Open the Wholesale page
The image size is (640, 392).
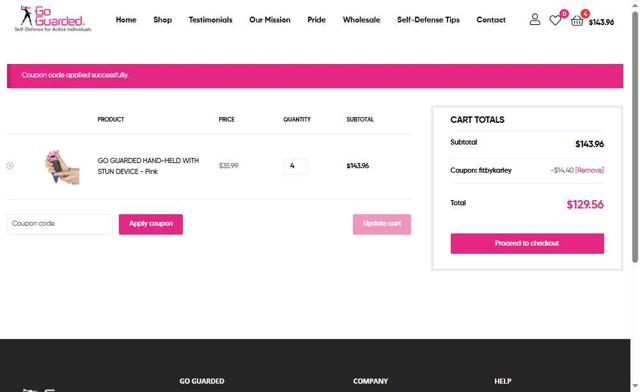click(x=361, y=20)
